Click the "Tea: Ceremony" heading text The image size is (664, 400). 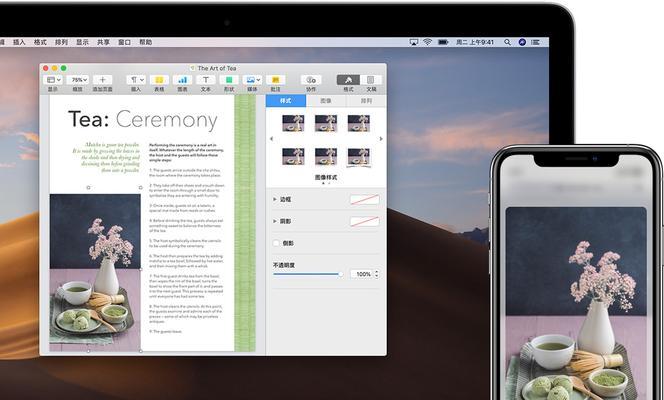pyautogui.click(x=143, y=119)
